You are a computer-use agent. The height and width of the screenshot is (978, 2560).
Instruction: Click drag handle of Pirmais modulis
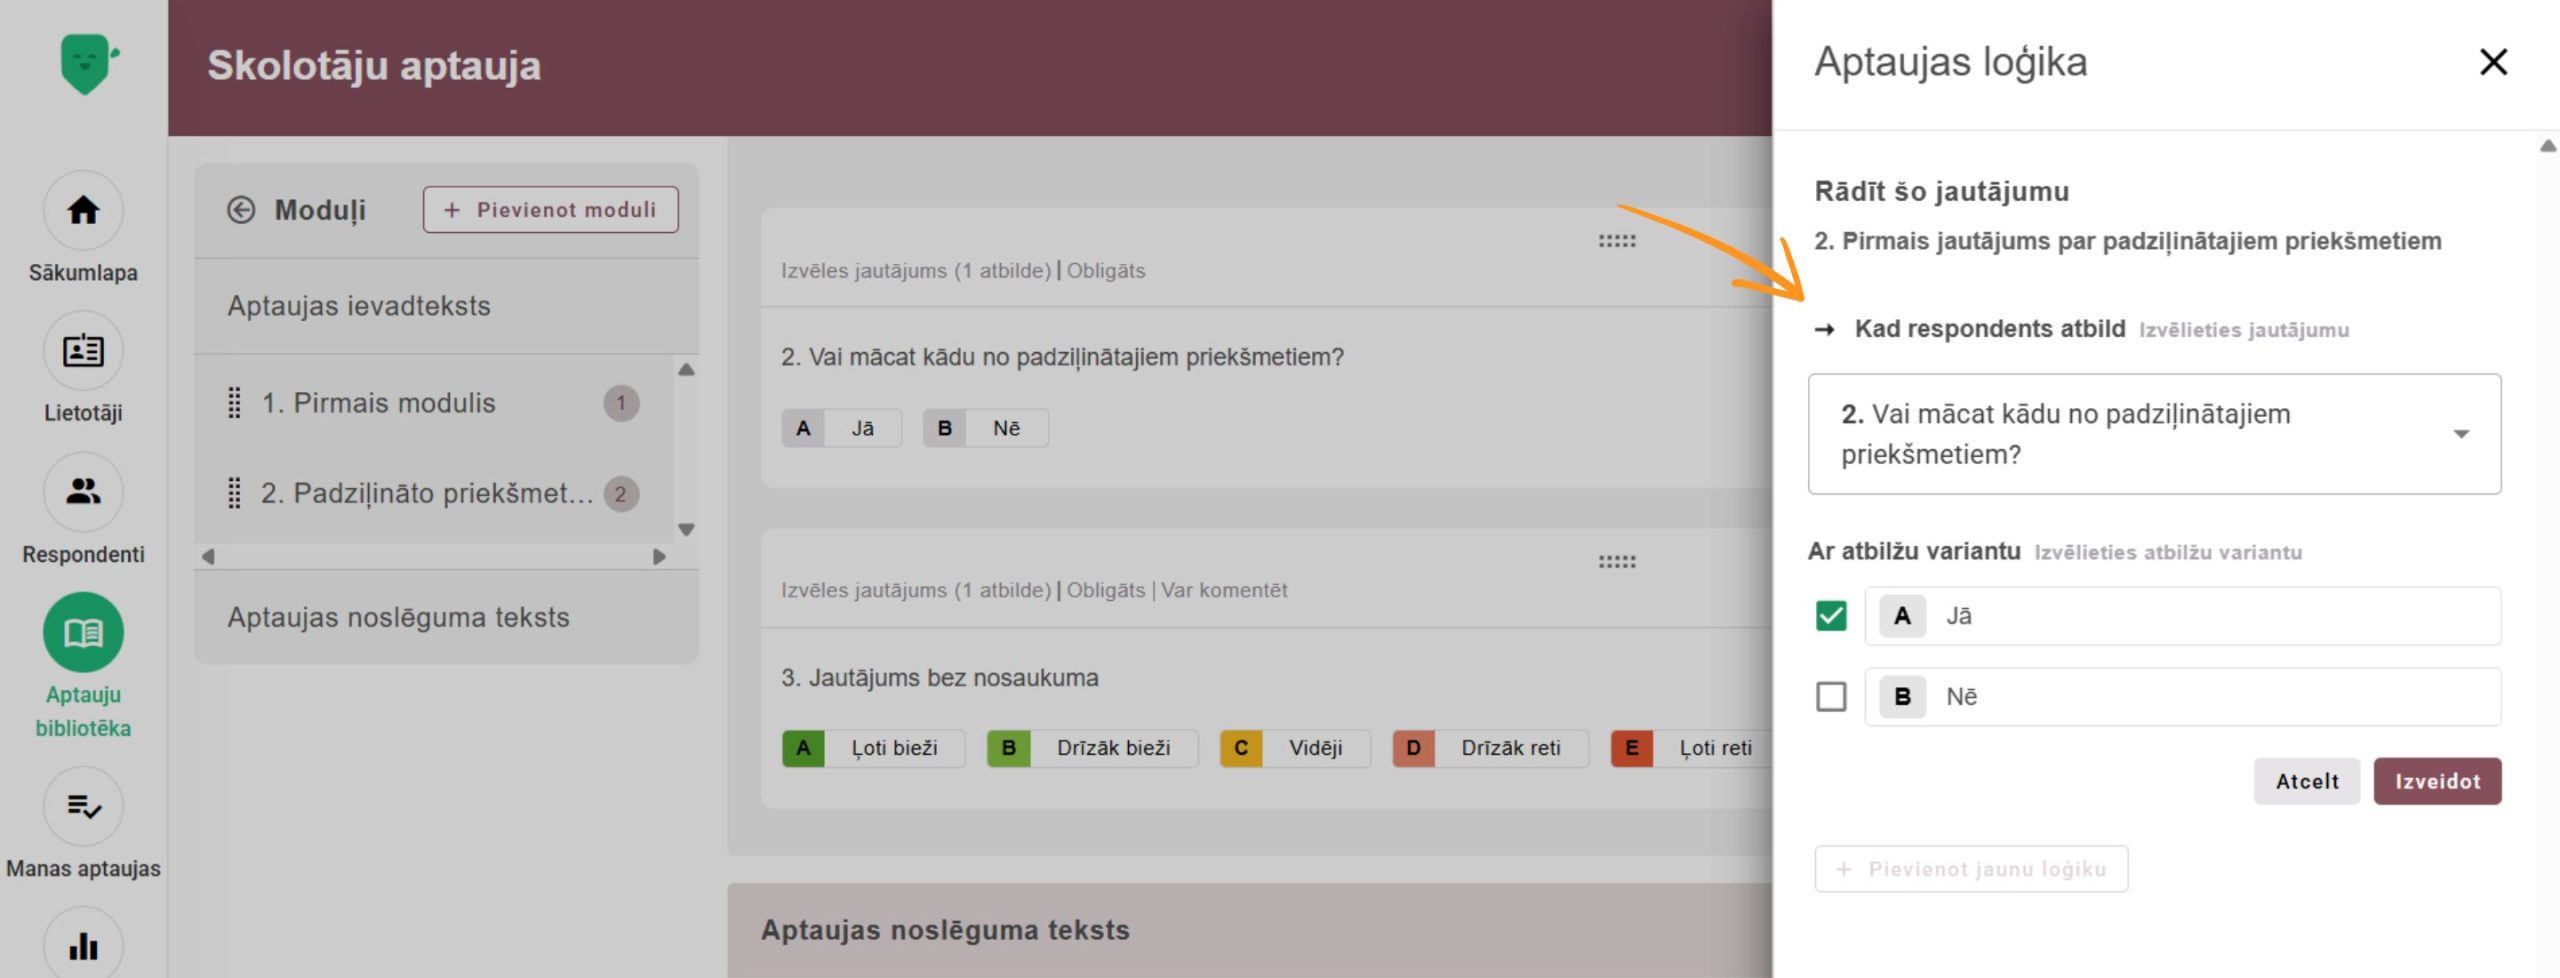(234, 403)
